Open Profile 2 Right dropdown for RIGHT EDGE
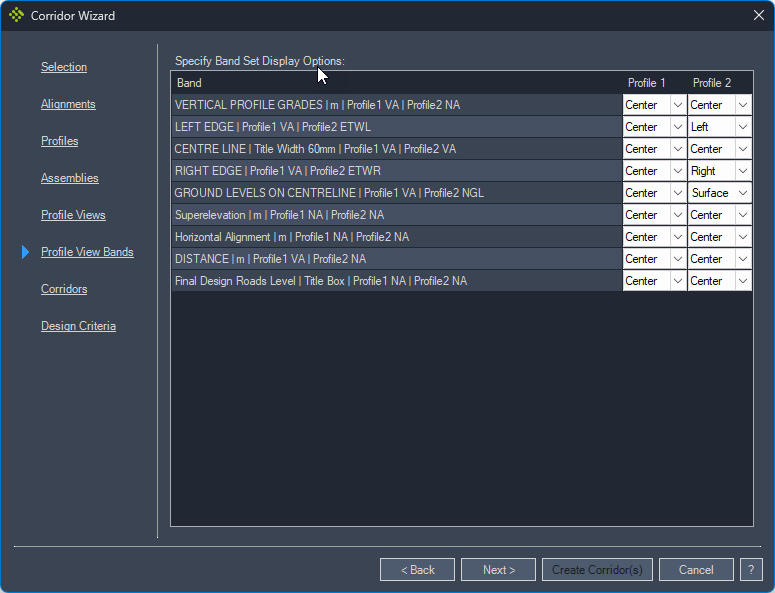The image size is (775, 593). 720,171
